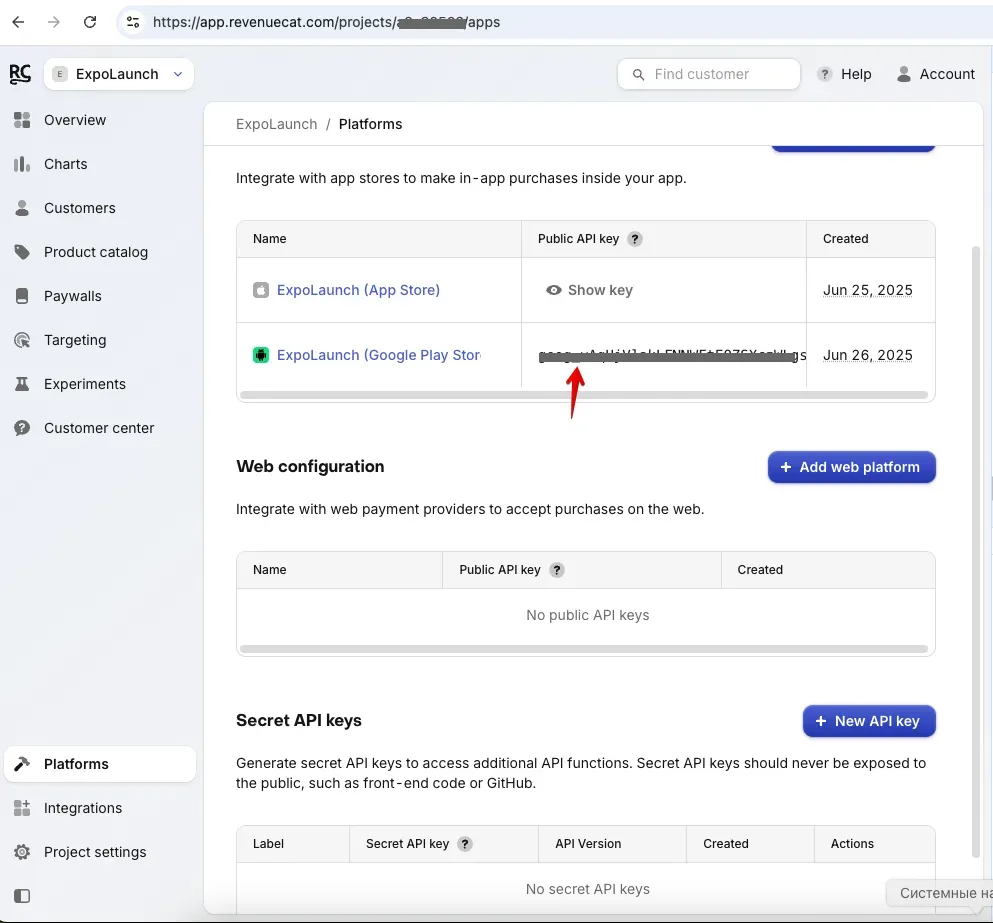Go to Customers section

pos(80,208)
